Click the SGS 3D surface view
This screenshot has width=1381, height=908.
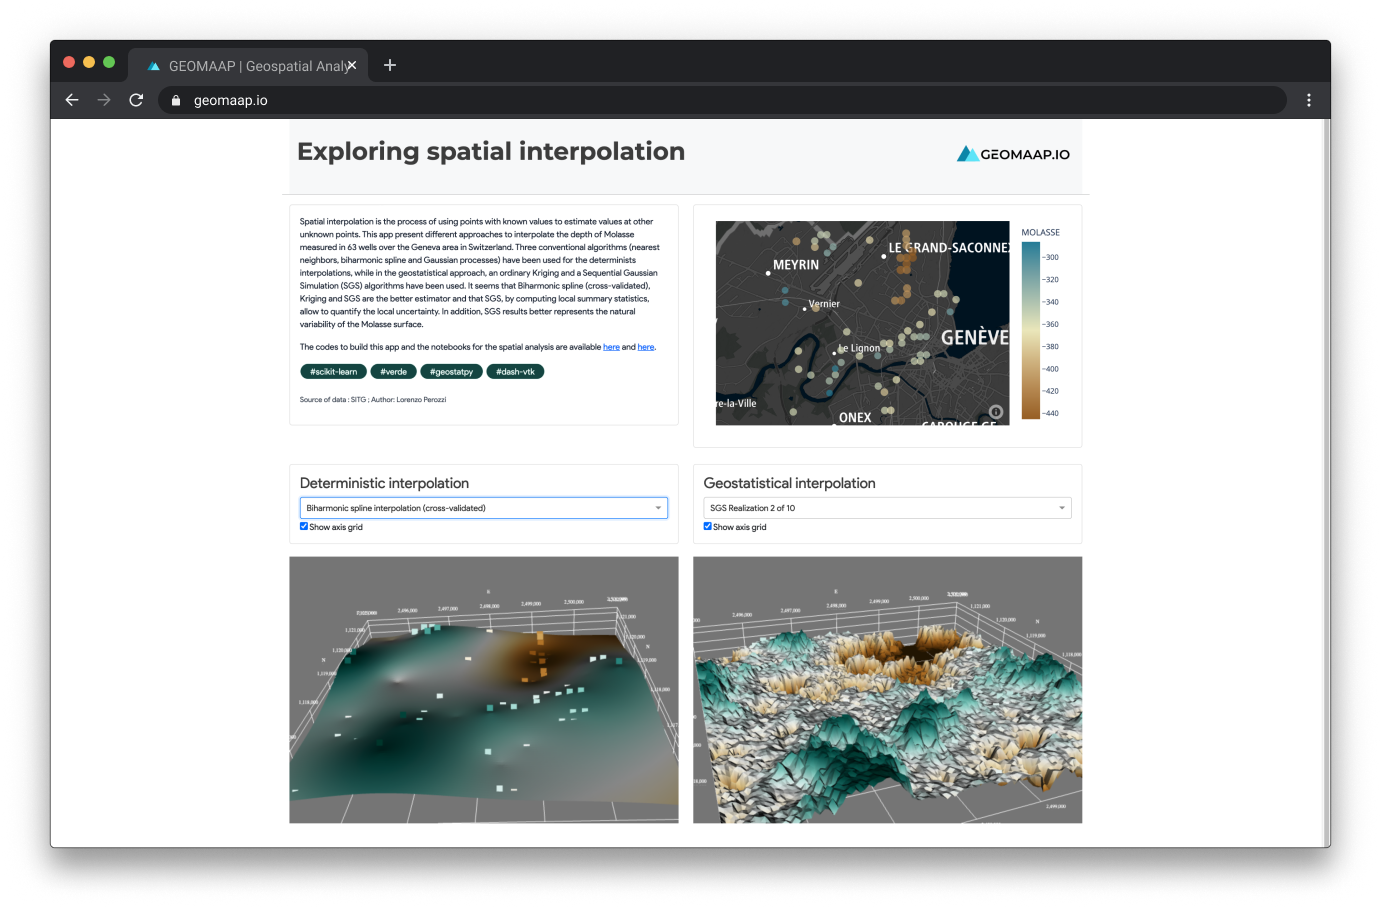tap(887, 690)
